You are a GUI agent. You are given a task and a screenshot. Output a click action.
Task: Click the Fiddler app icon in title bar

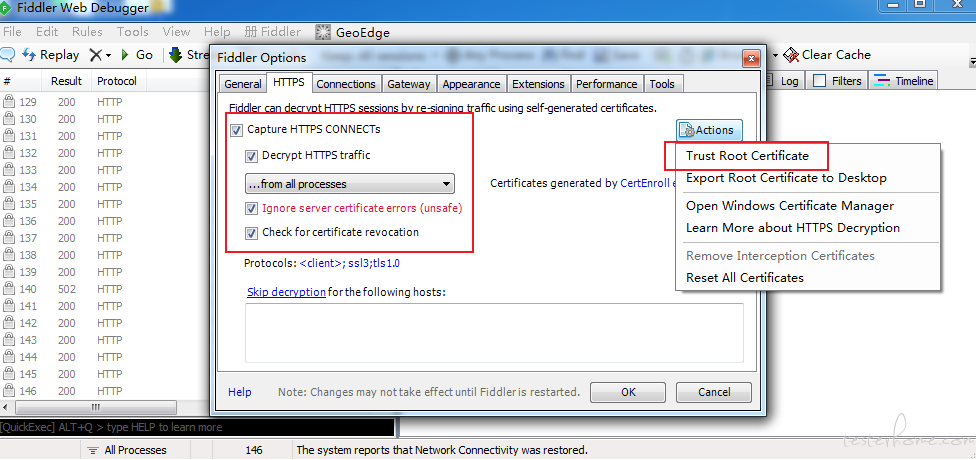pyautogui.click(x=6, y=8)
